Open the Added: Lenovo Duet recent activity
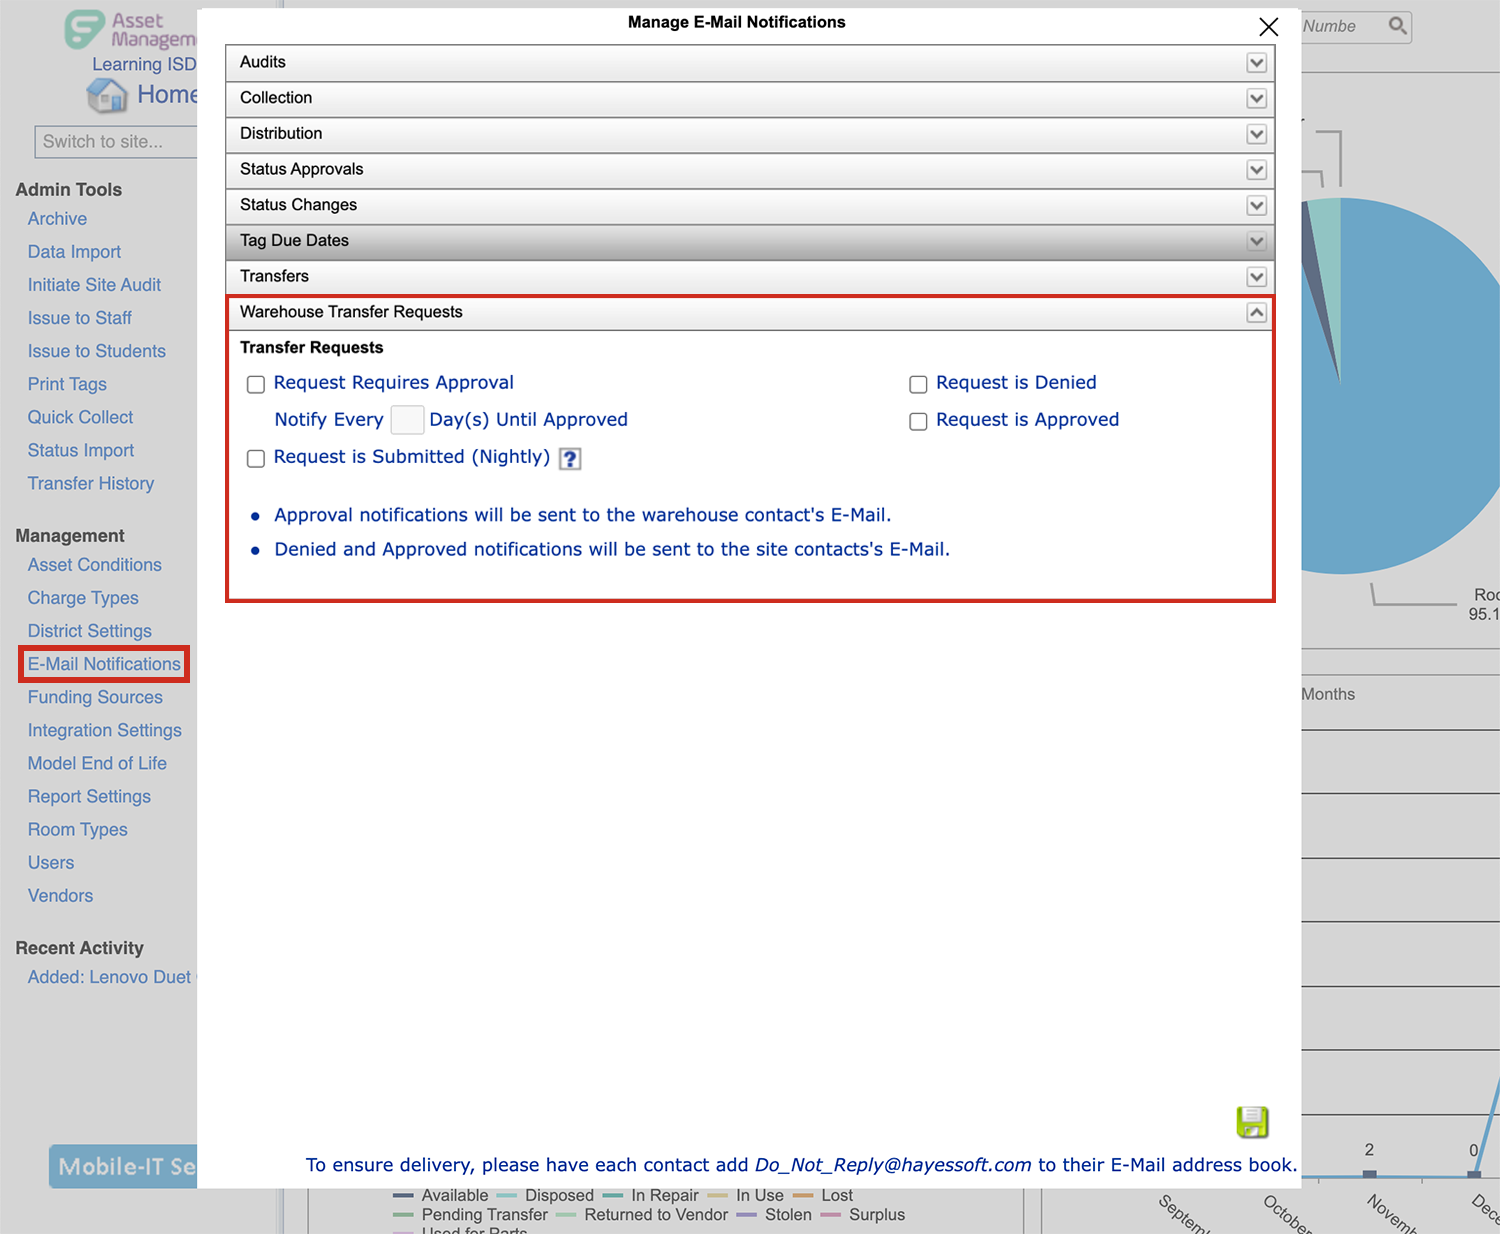Viewport: 1500px width, 1234px height. tap(112, 977)
